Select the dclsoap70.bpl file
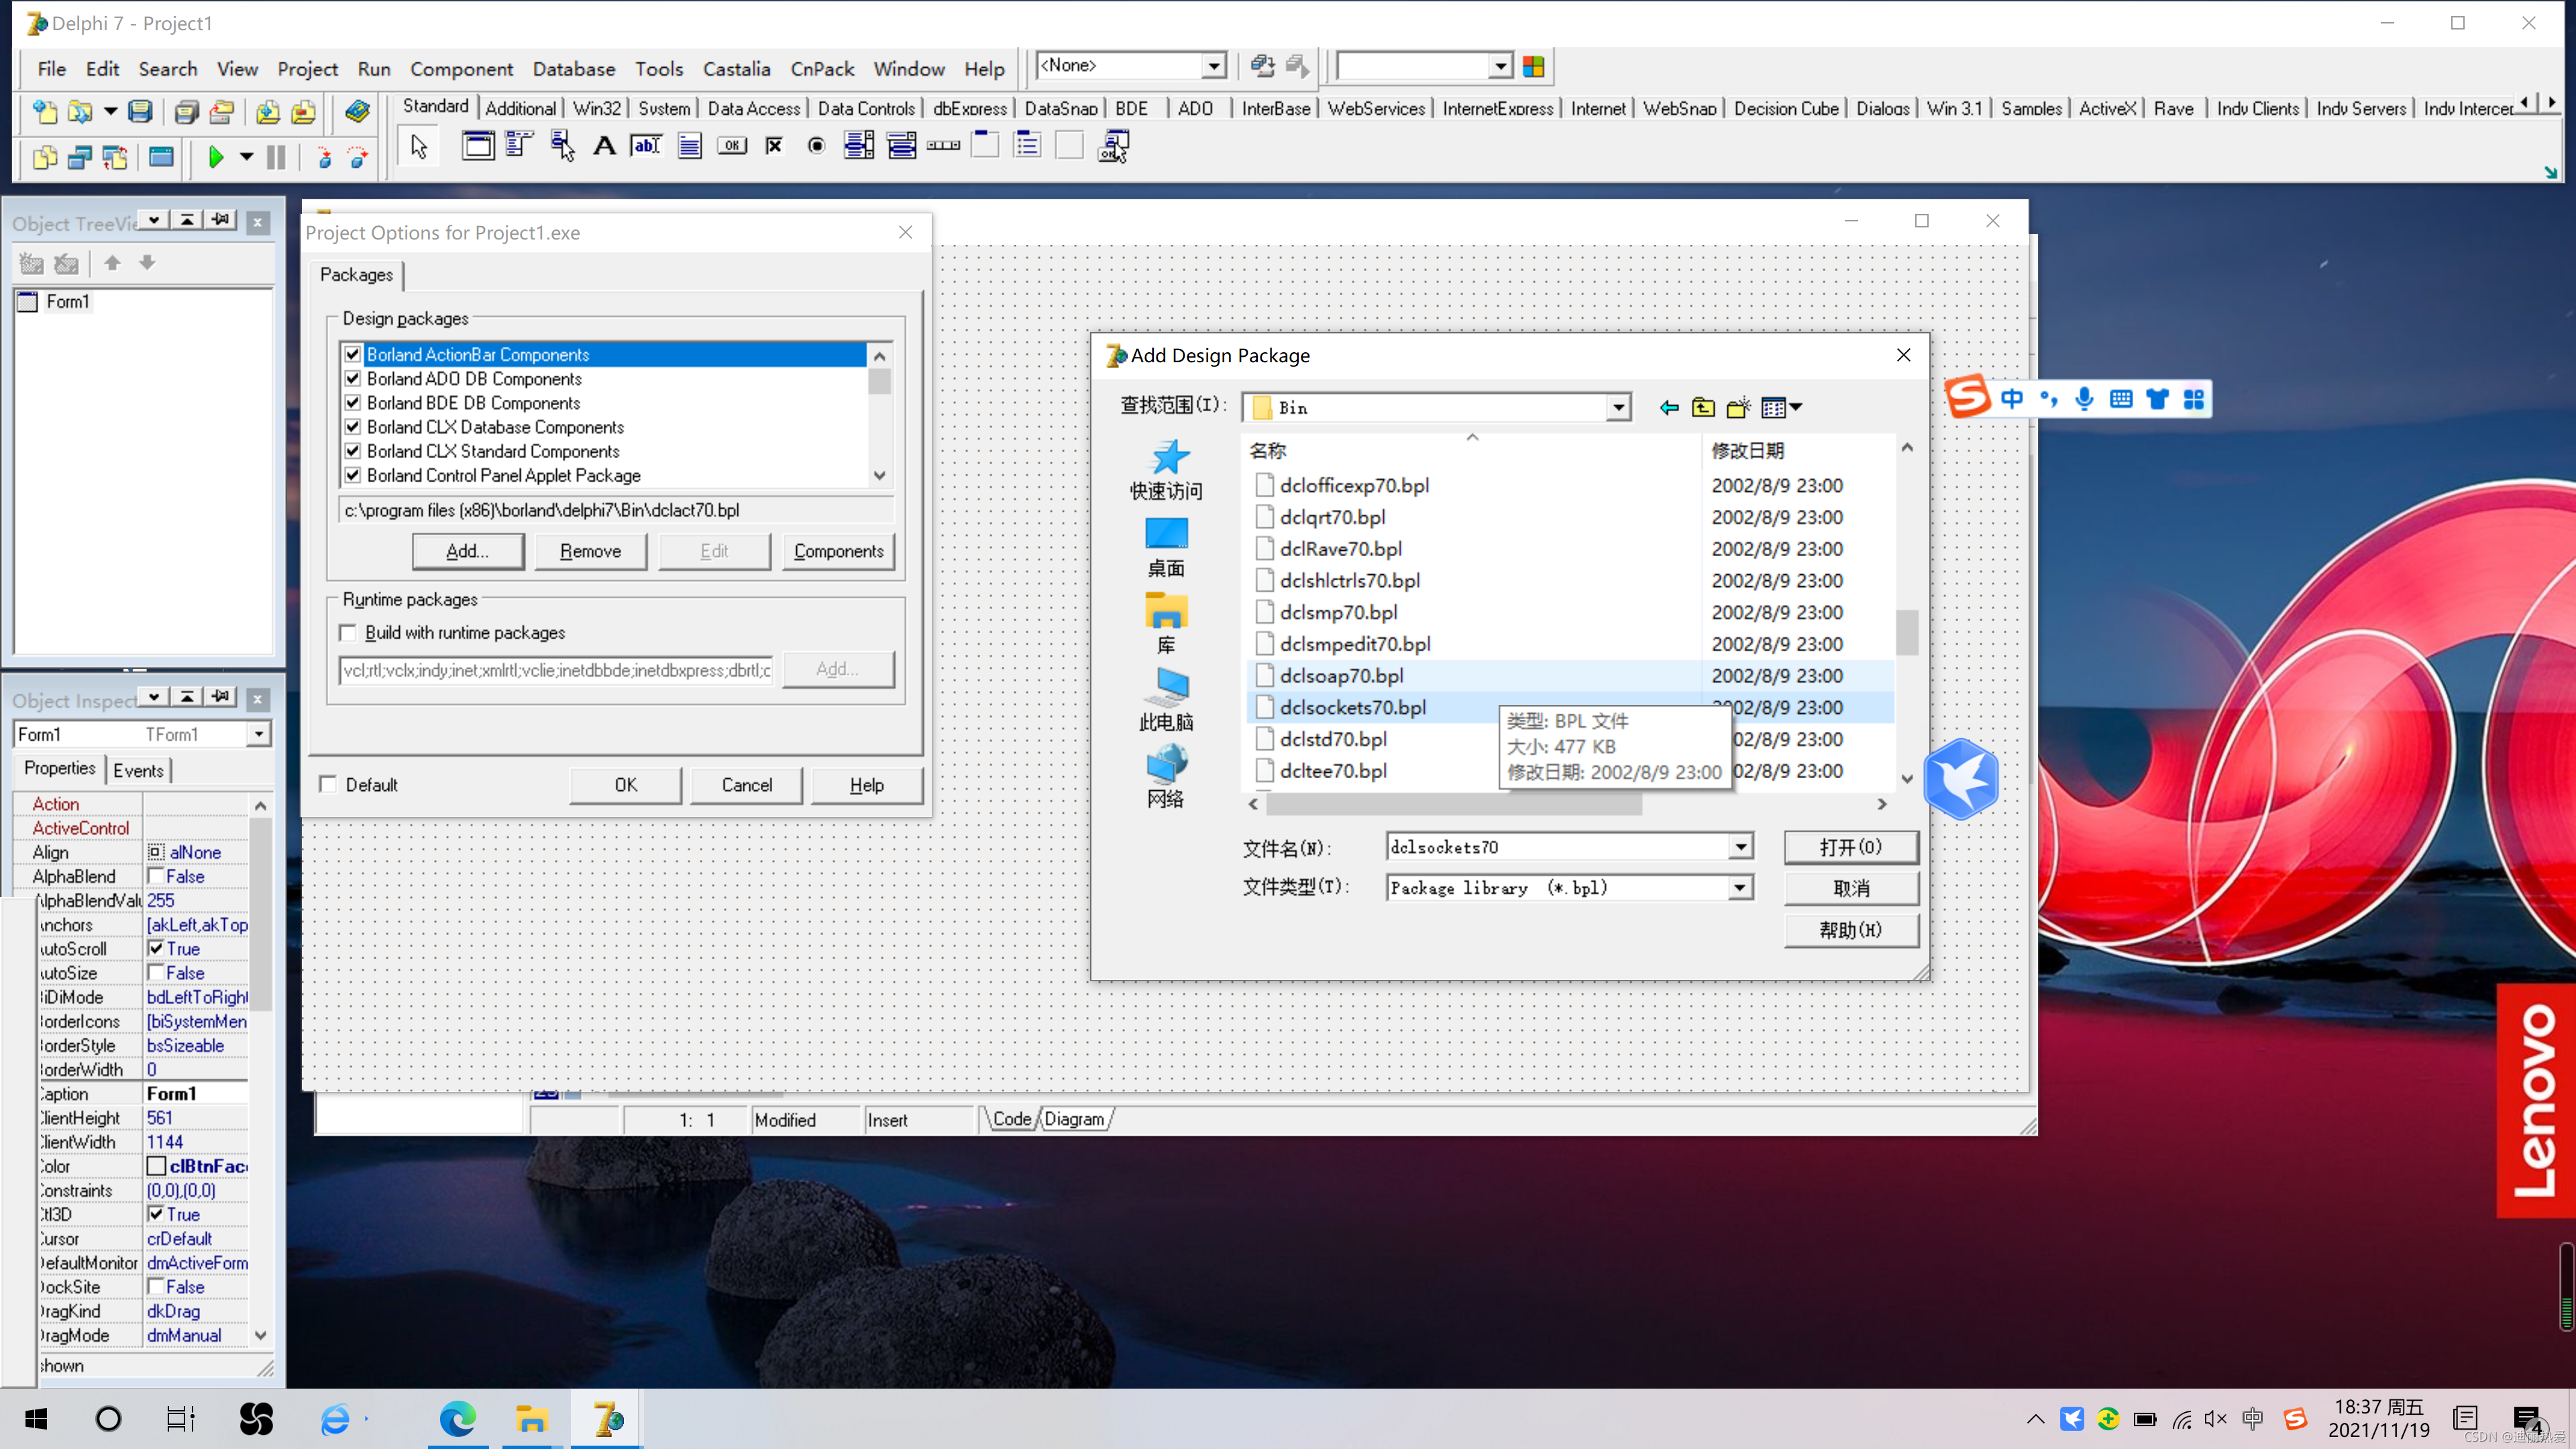 click(1340, 676)
